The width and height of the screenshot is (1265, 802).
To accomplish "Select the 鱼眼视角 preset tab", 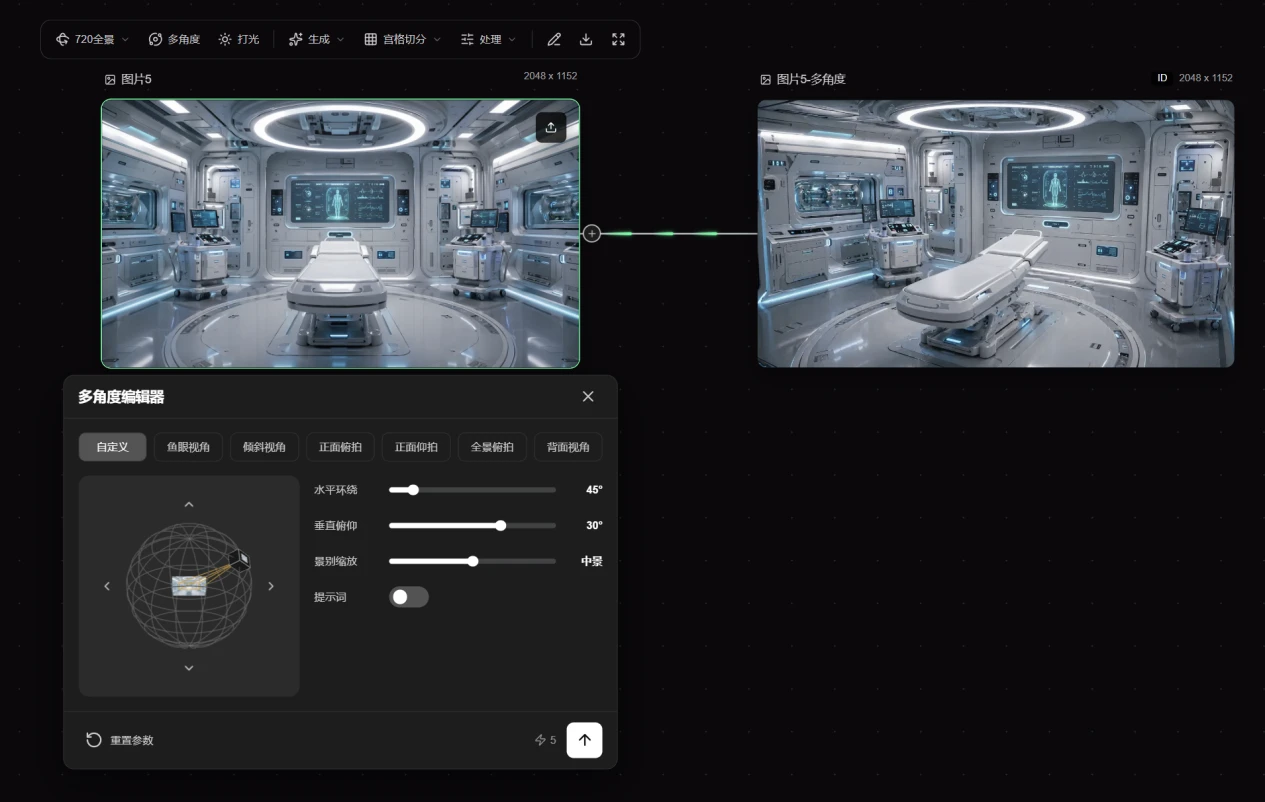I will point(188,447).
